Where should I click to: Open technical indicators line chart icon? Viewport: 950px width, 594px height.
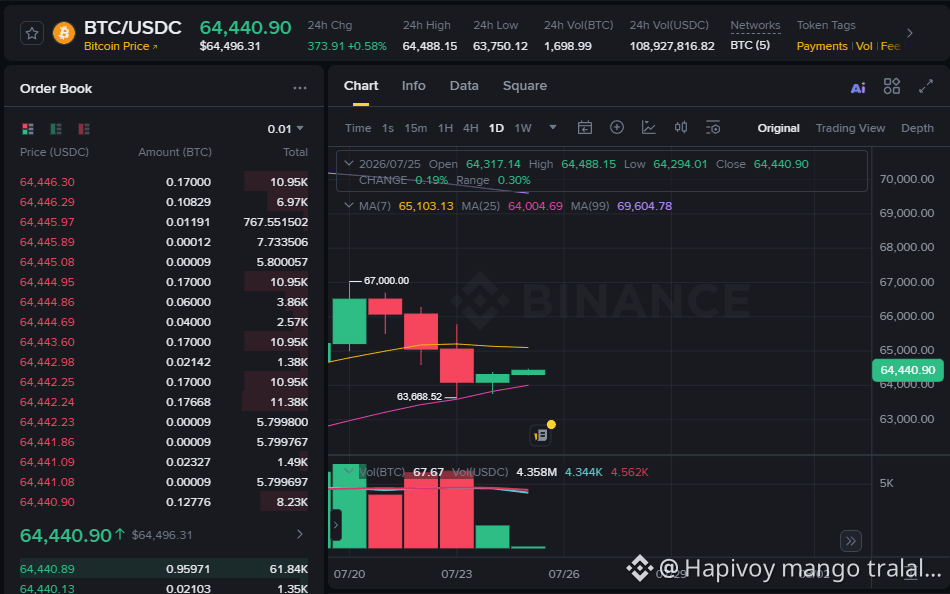coord(649,127)
